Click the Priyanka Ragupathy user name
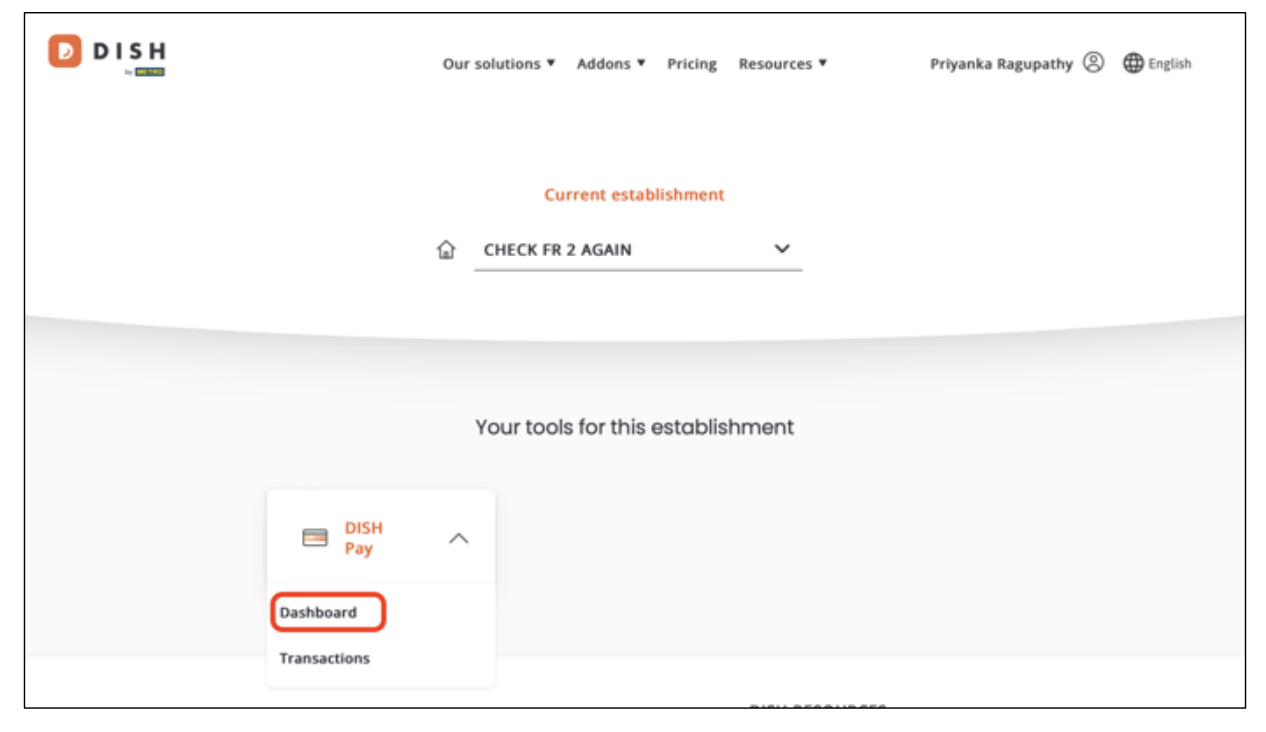The image size is (1266, 732). click(x=1001, y=64)
